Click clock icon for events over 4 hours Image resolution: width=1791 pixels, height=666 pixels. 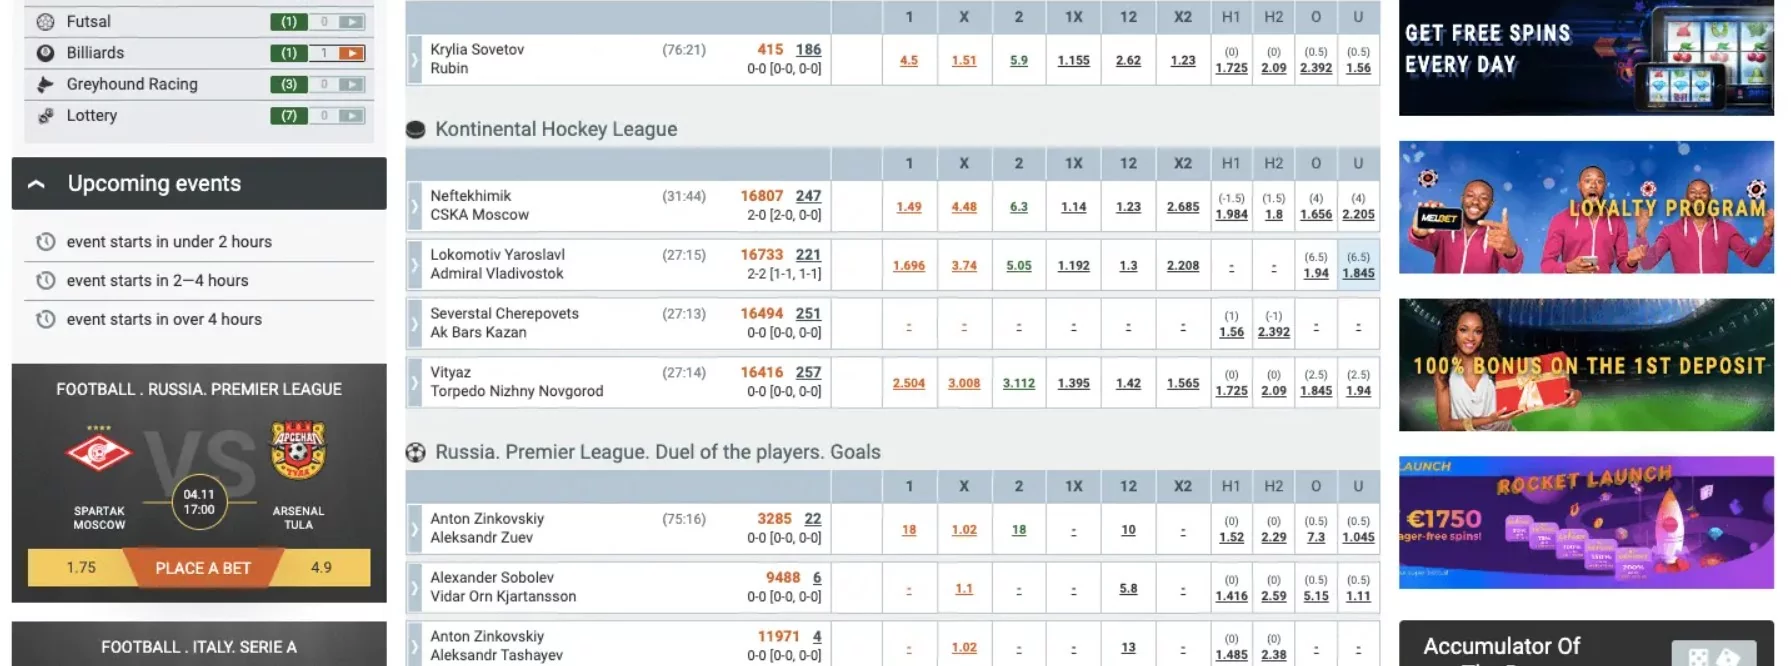click(45, 320)
